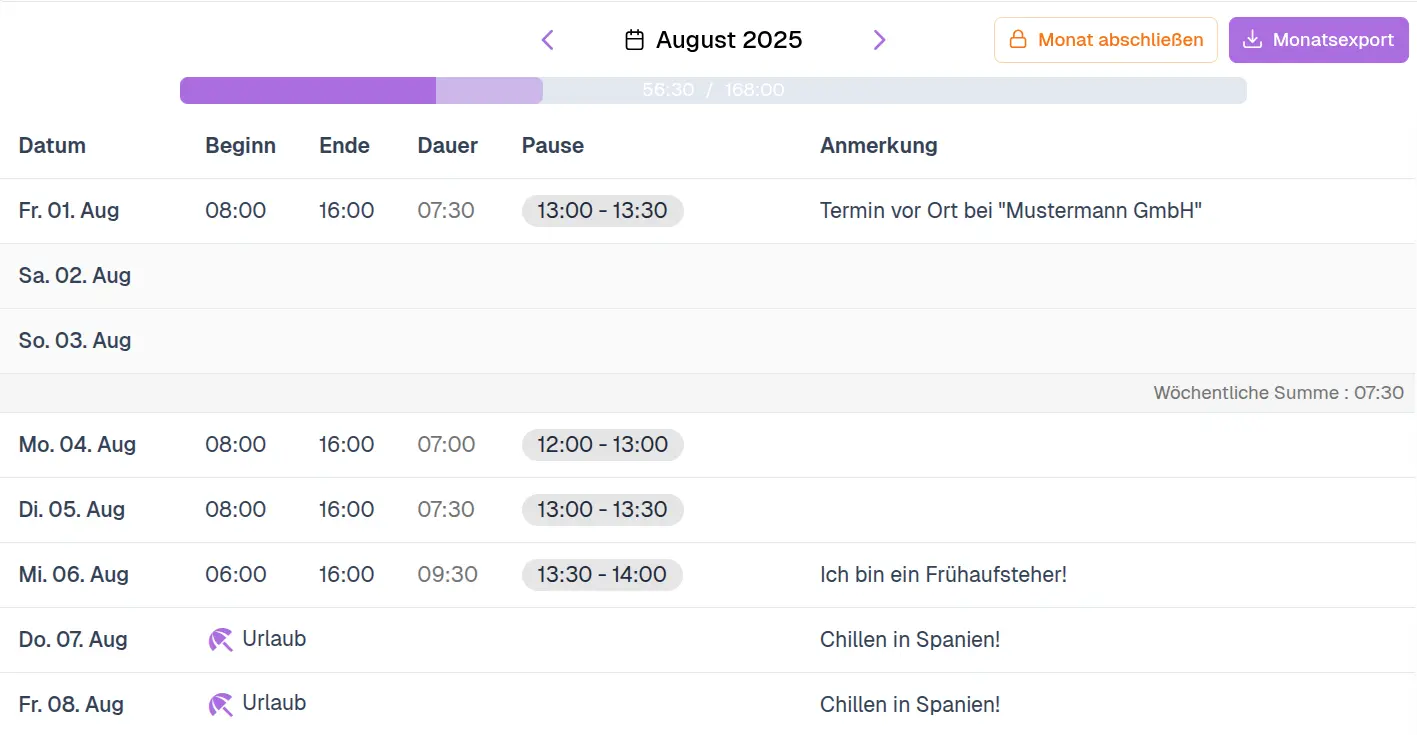The width and height of the screenshot is (1417, 735).
Task: Click the monthly hours progress bar
Action: [x=712, y=90]
